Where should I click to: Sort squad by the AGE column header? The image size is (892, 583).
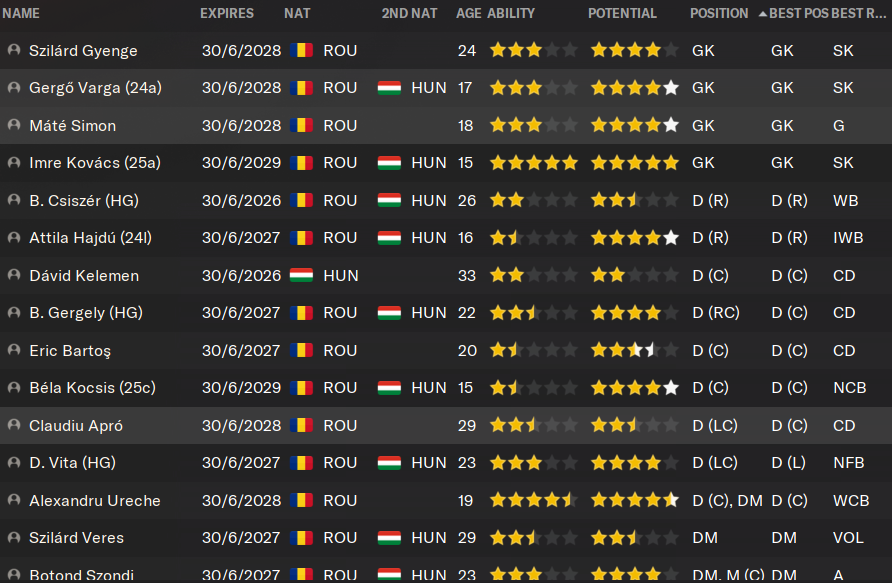[x=468, y=13]
